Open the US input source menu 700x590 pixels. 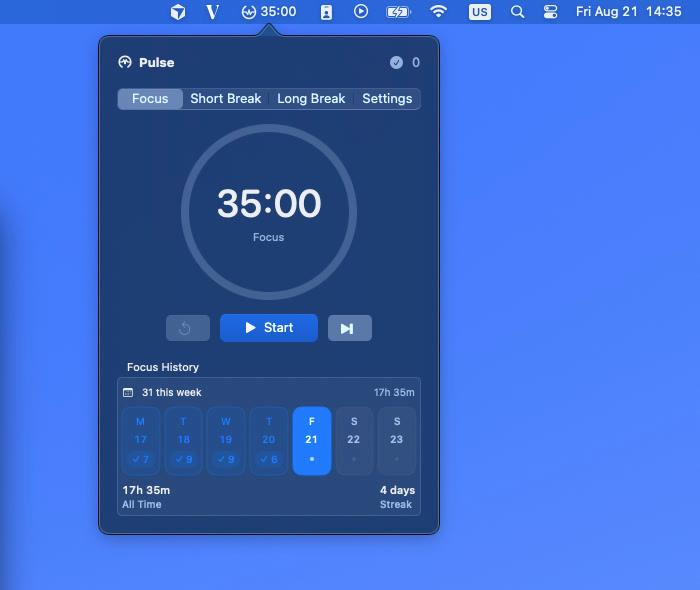[x=479, y=12]
